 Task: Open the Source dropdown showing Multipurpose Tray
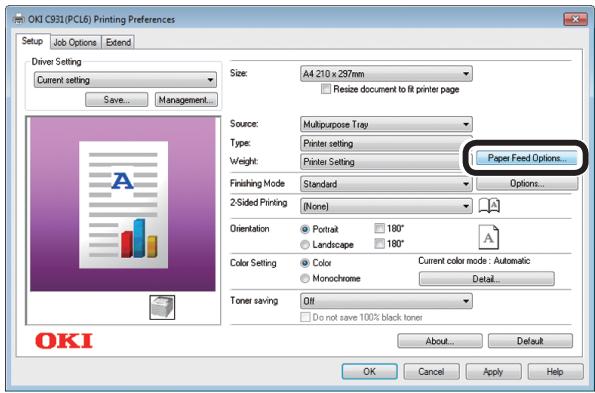386,124
